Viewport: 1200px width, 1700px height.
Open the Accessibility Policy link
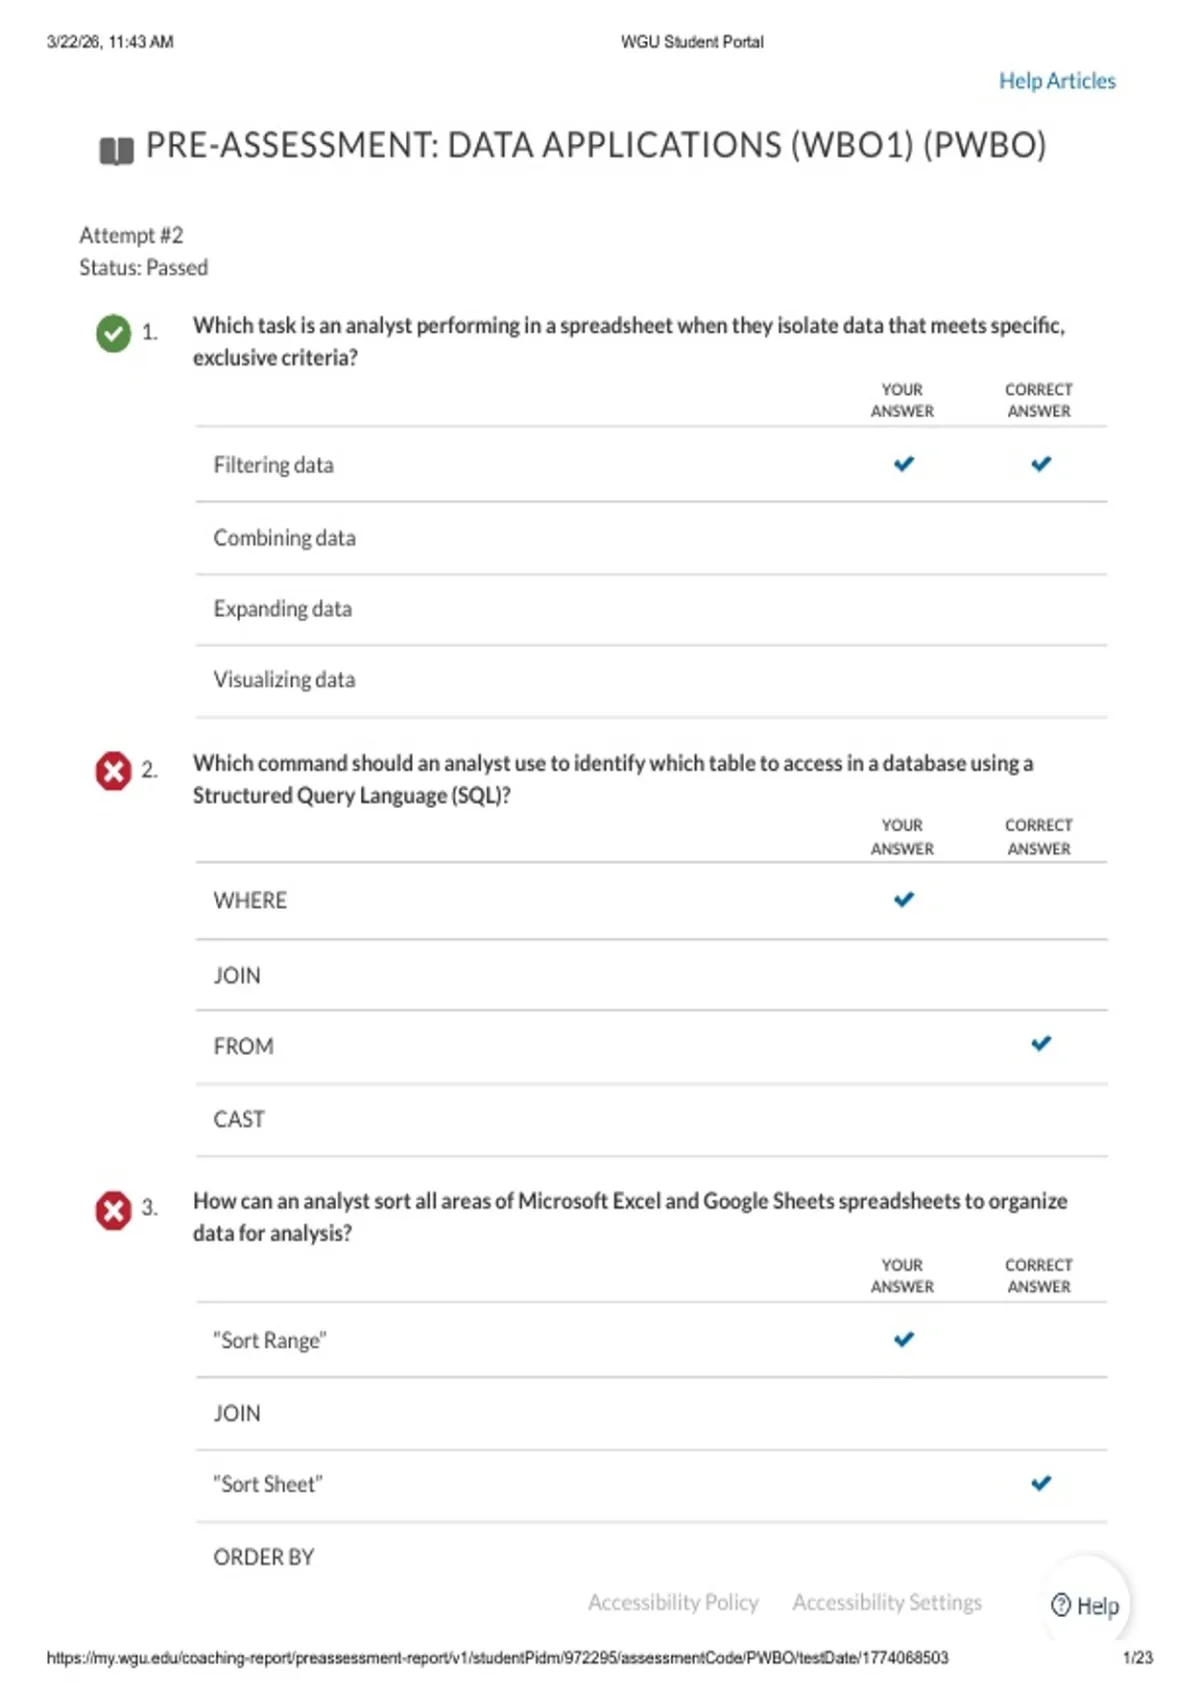click(x=673, y=1602)
